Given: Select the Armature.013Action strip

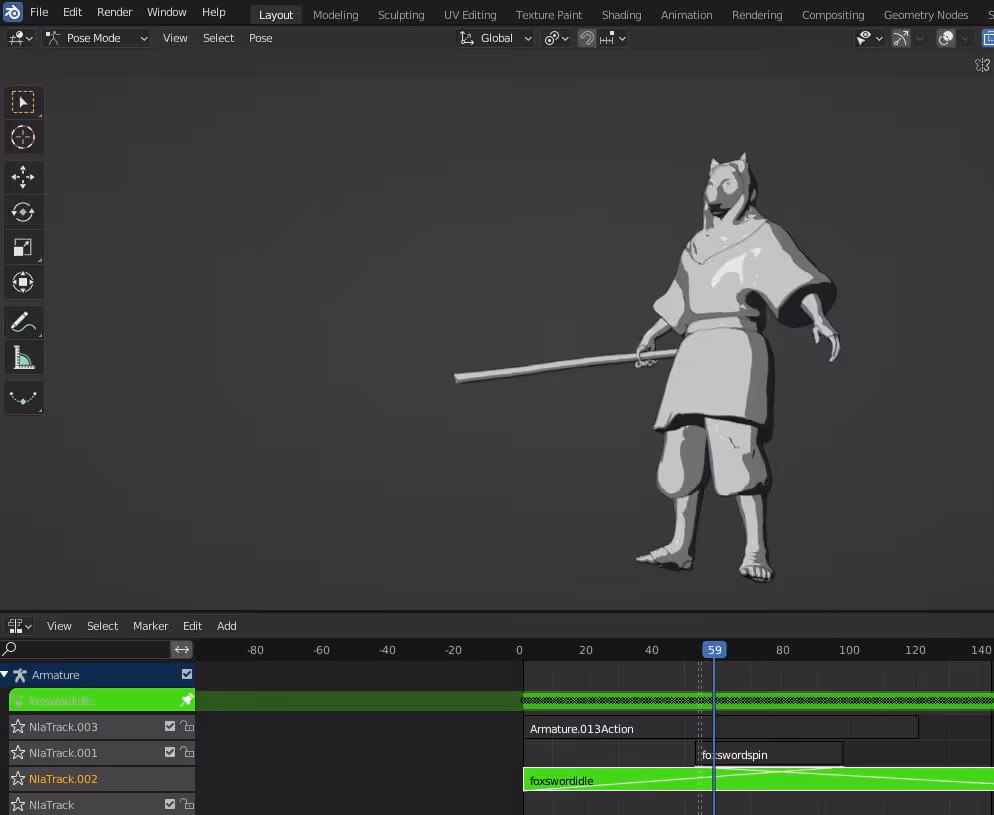Looking at the screenshot, I should tap(721, 729).
